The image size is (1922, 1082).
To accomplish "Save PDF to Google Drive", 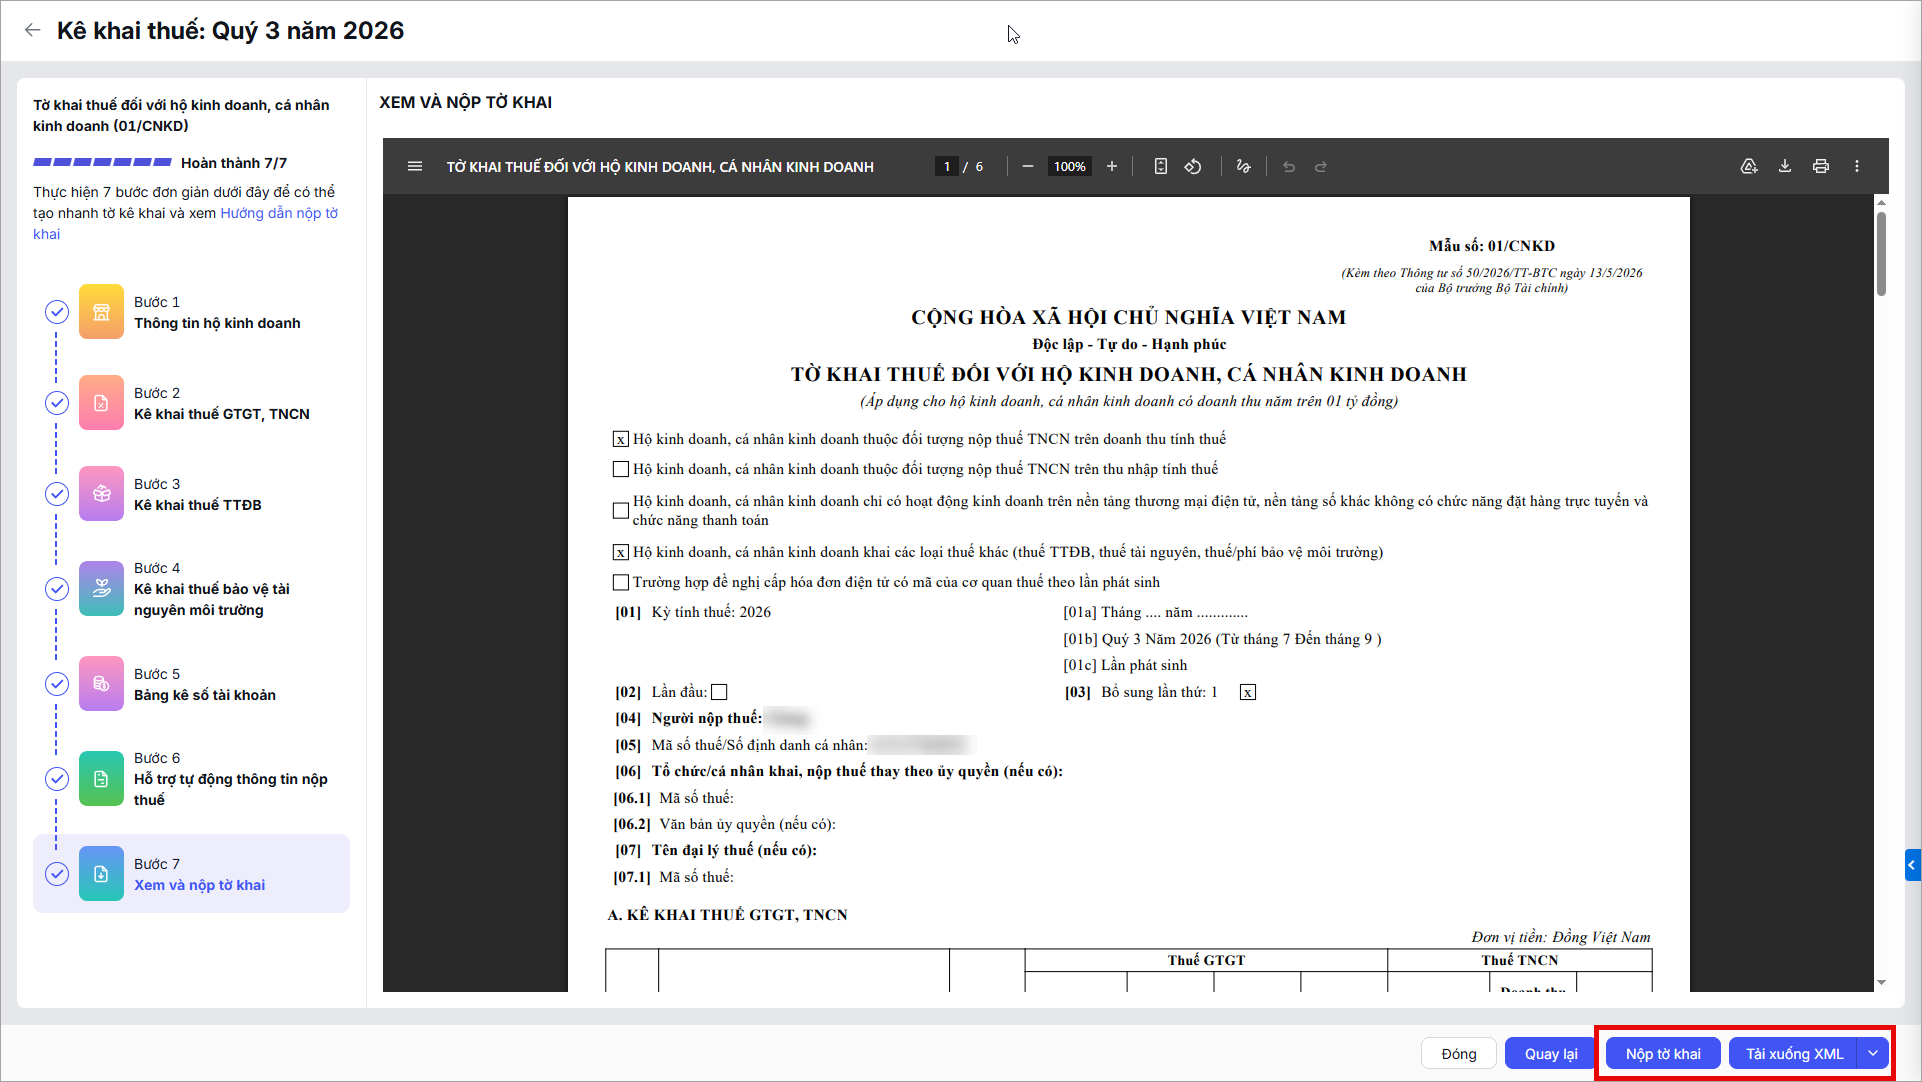I will coord(1749,167).
